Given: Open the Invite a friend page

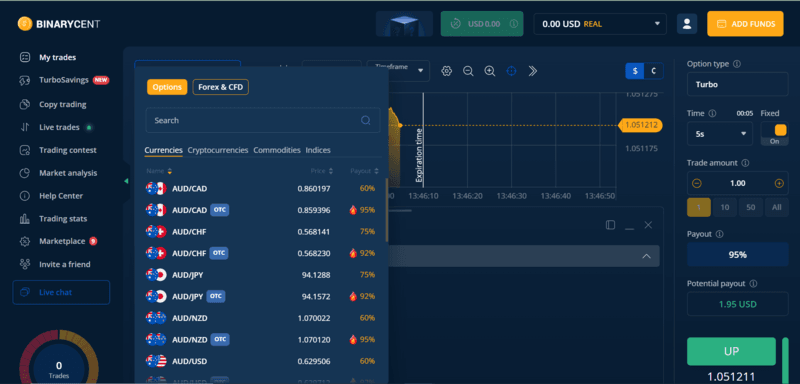Looking at the screenshot, I should [x=64, y=264].
